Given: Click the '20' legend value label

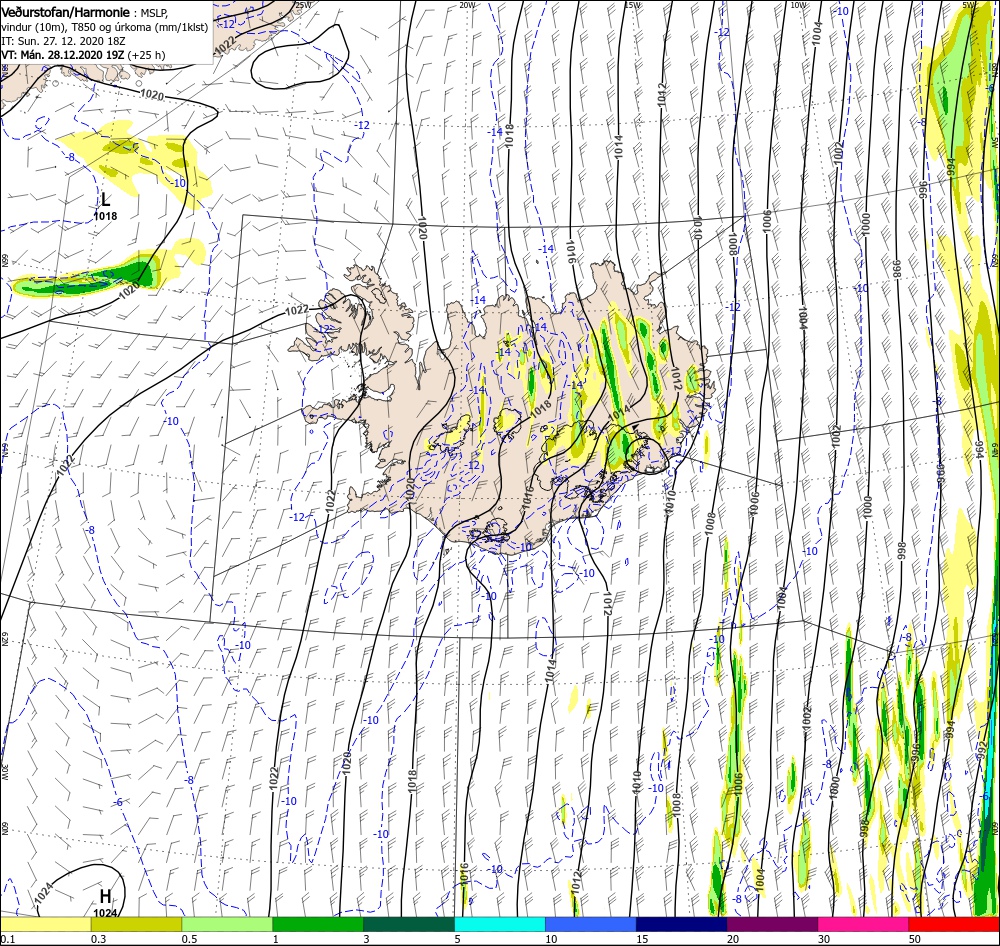Looking at the screenshot, I should click(733, 939).
